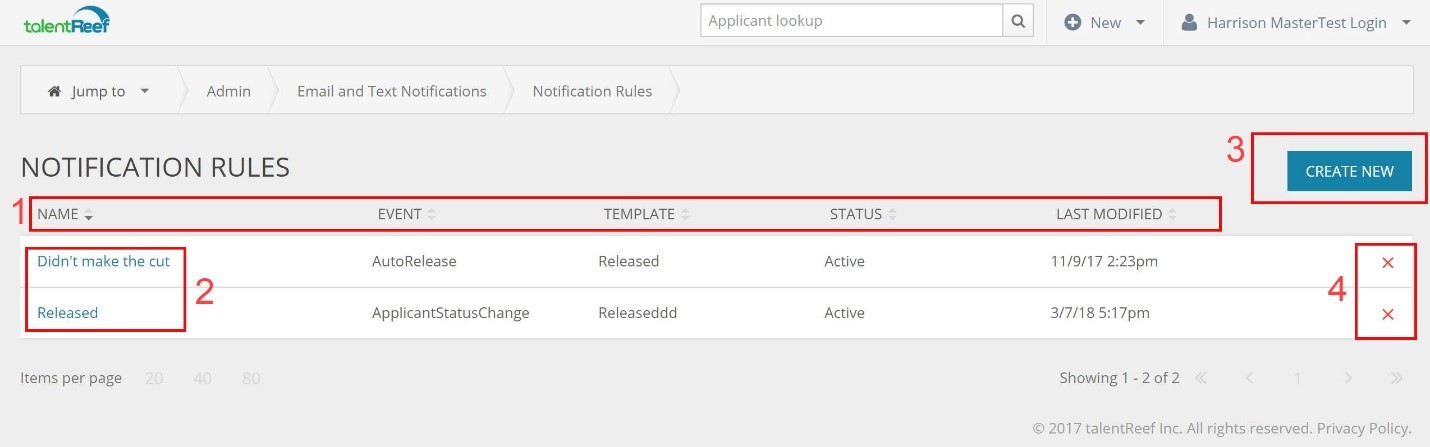Delete the "Released" notification rule
1430x447 pixels.
click(1387, 315)
